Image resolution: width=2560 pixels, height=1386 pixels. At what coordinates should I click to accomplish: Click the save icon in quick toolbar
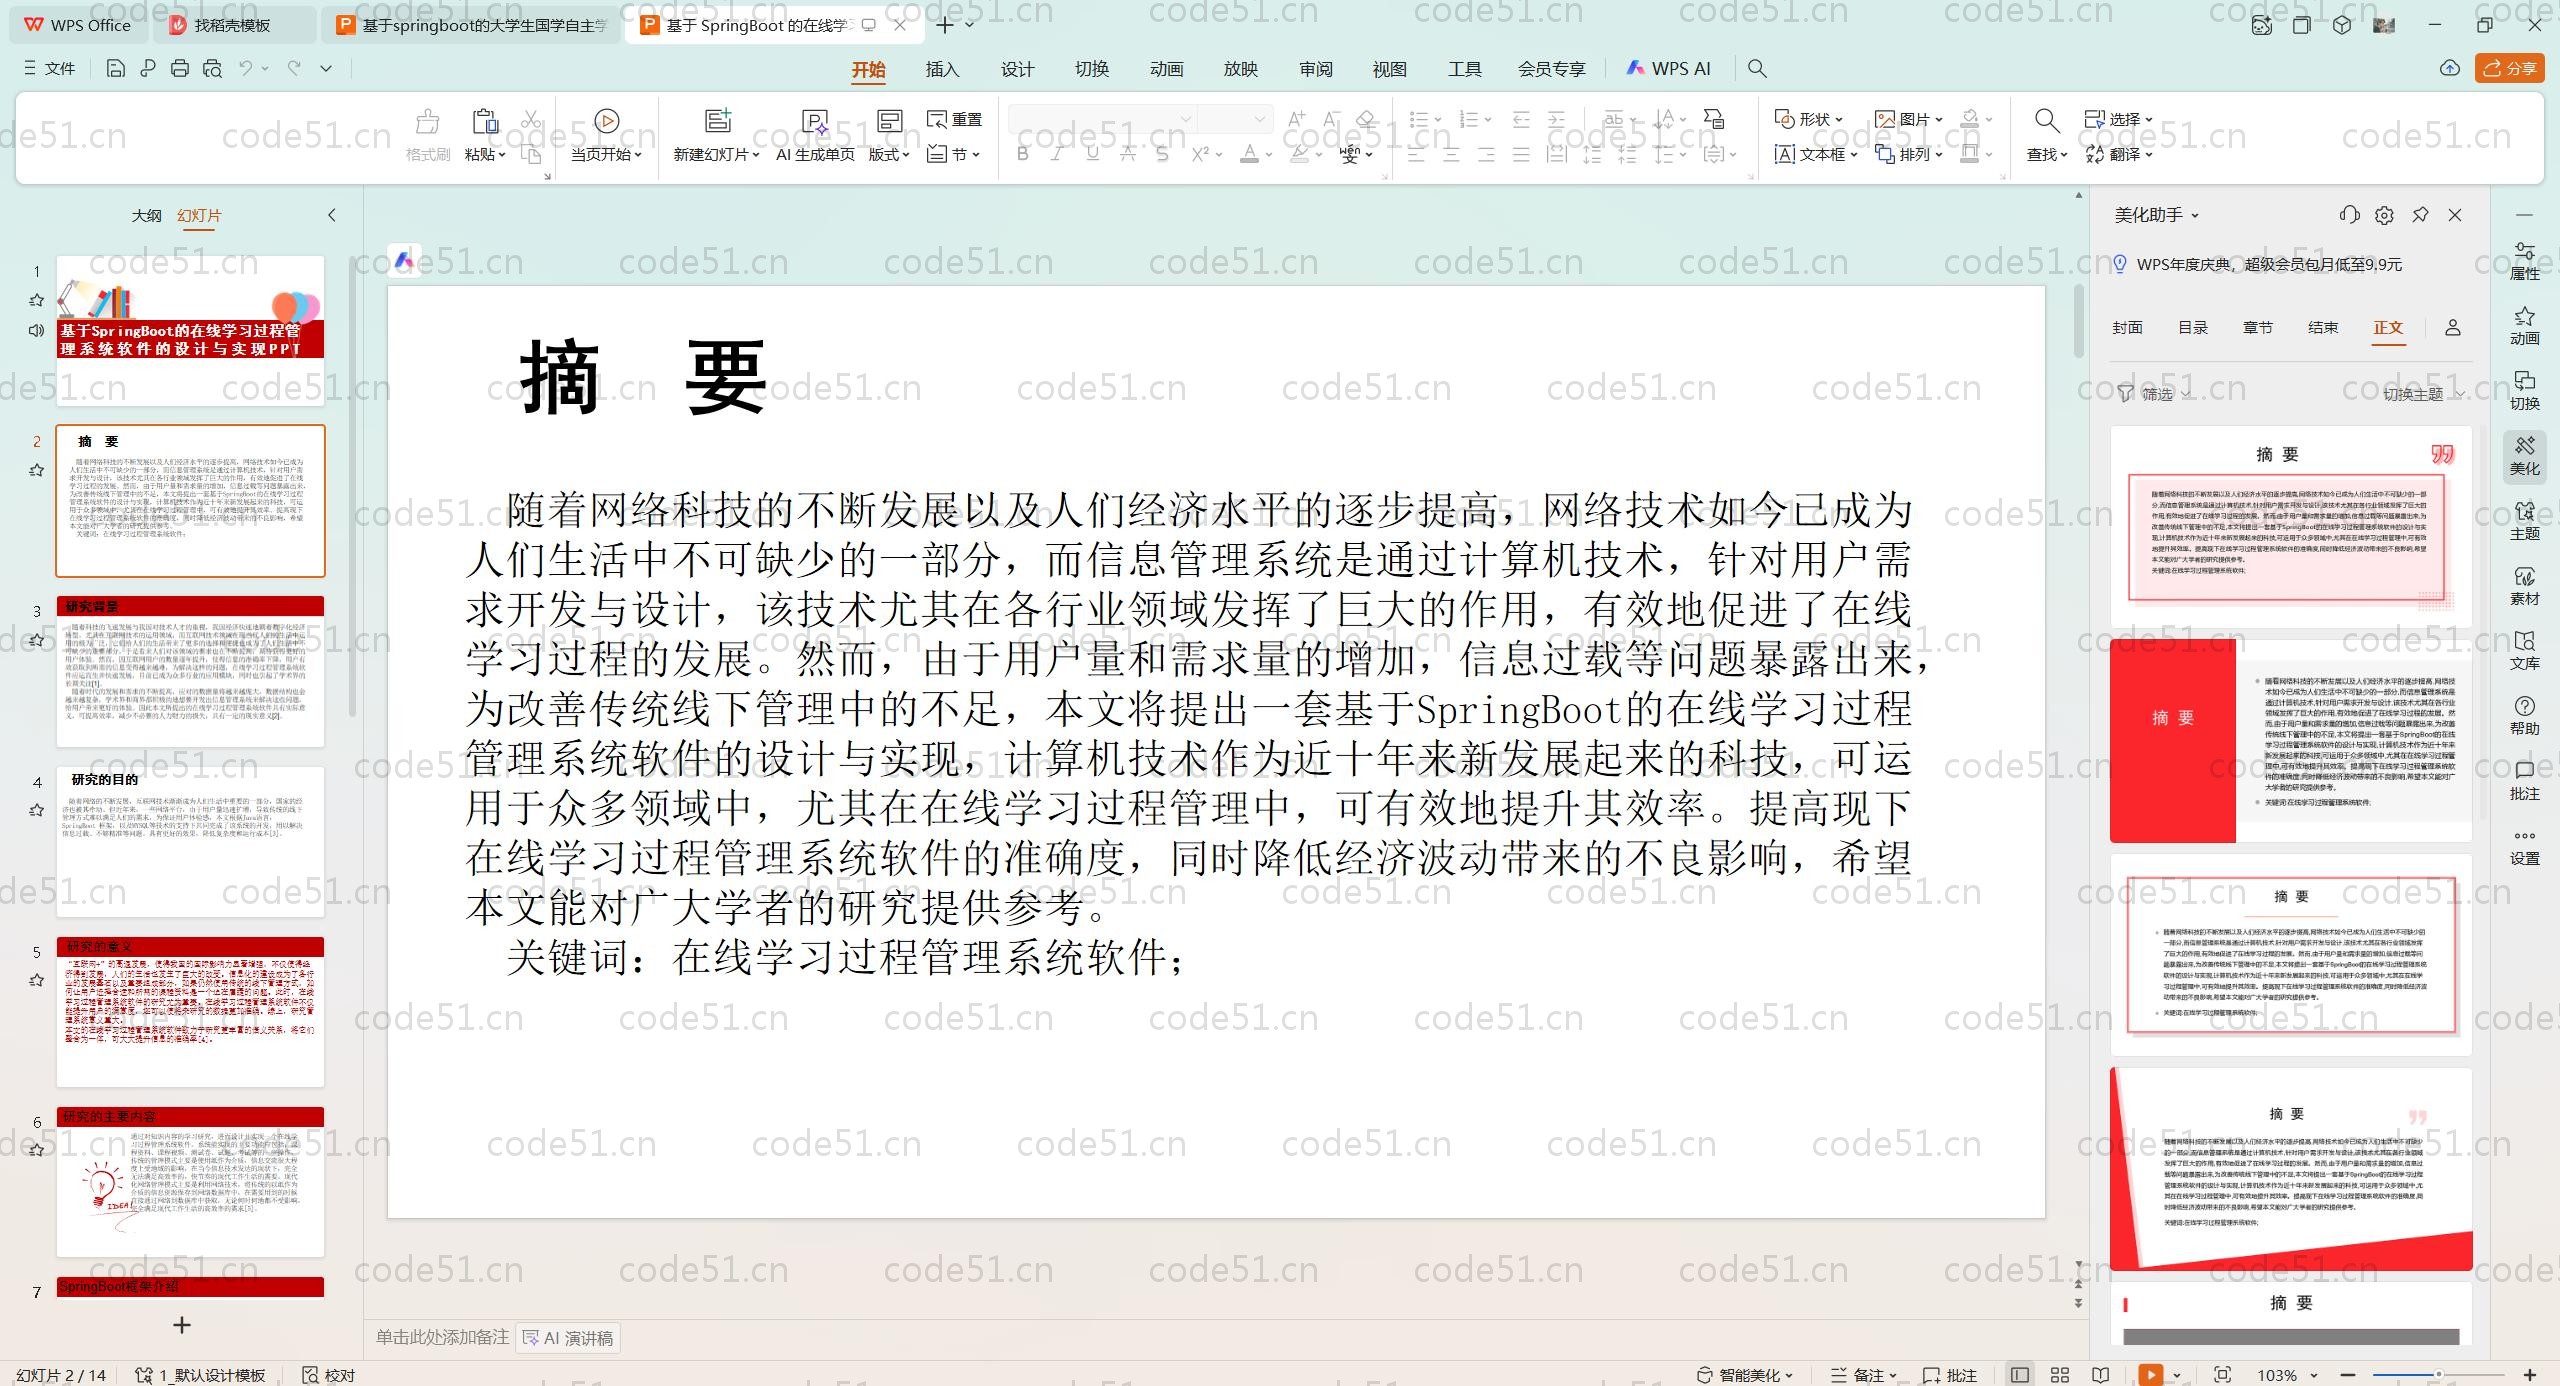(116, 69)
